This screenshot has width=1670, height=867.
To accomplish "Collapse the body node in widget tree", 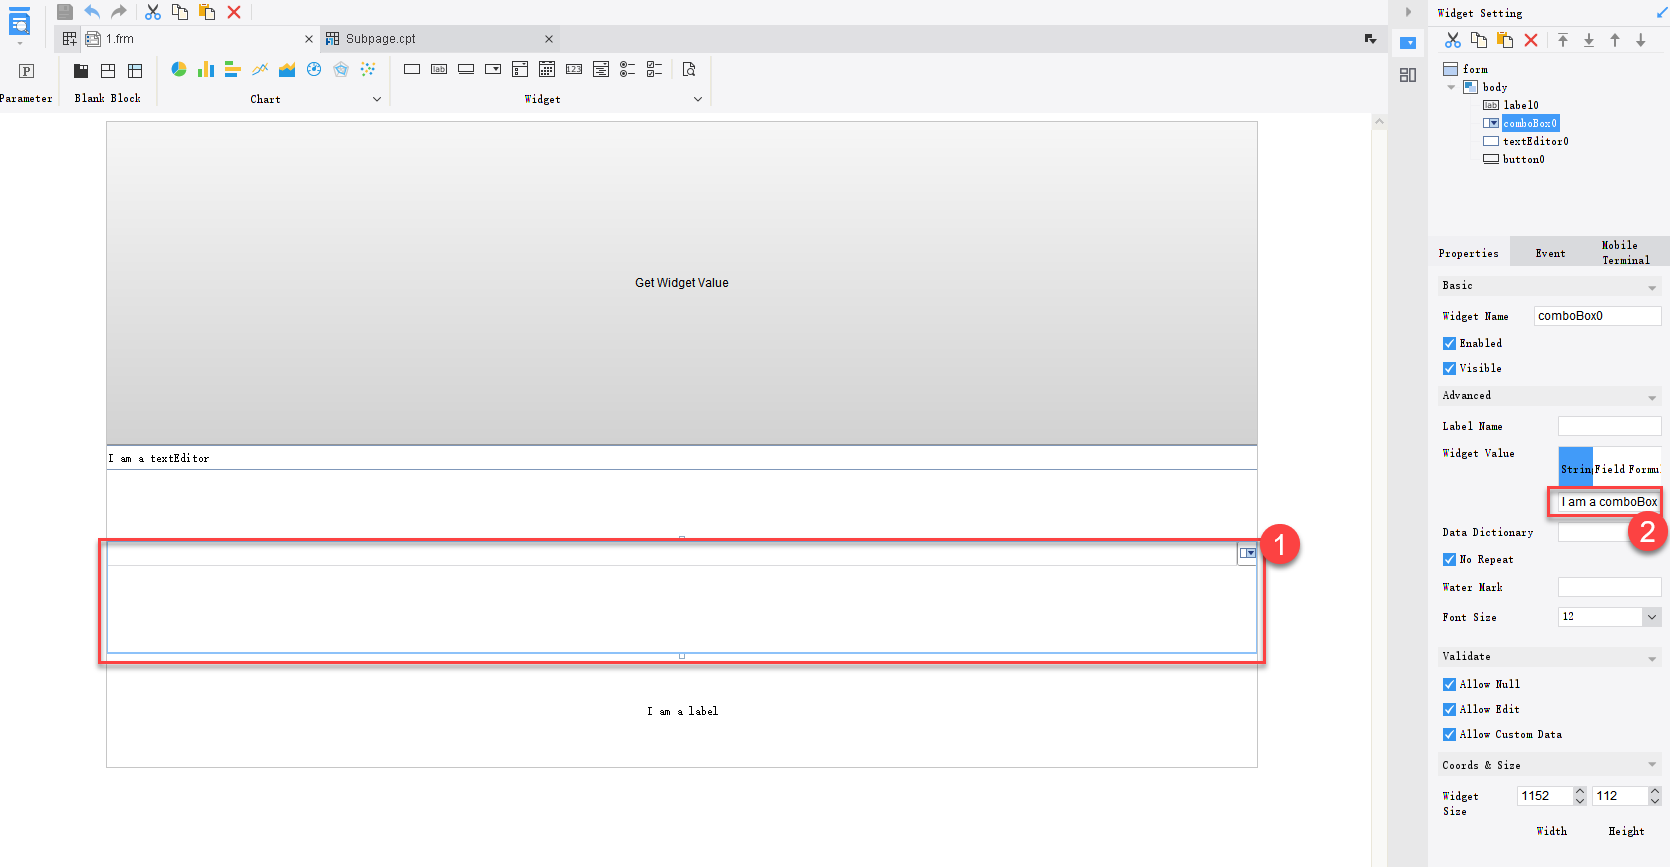I will [x=1451, y=87].
